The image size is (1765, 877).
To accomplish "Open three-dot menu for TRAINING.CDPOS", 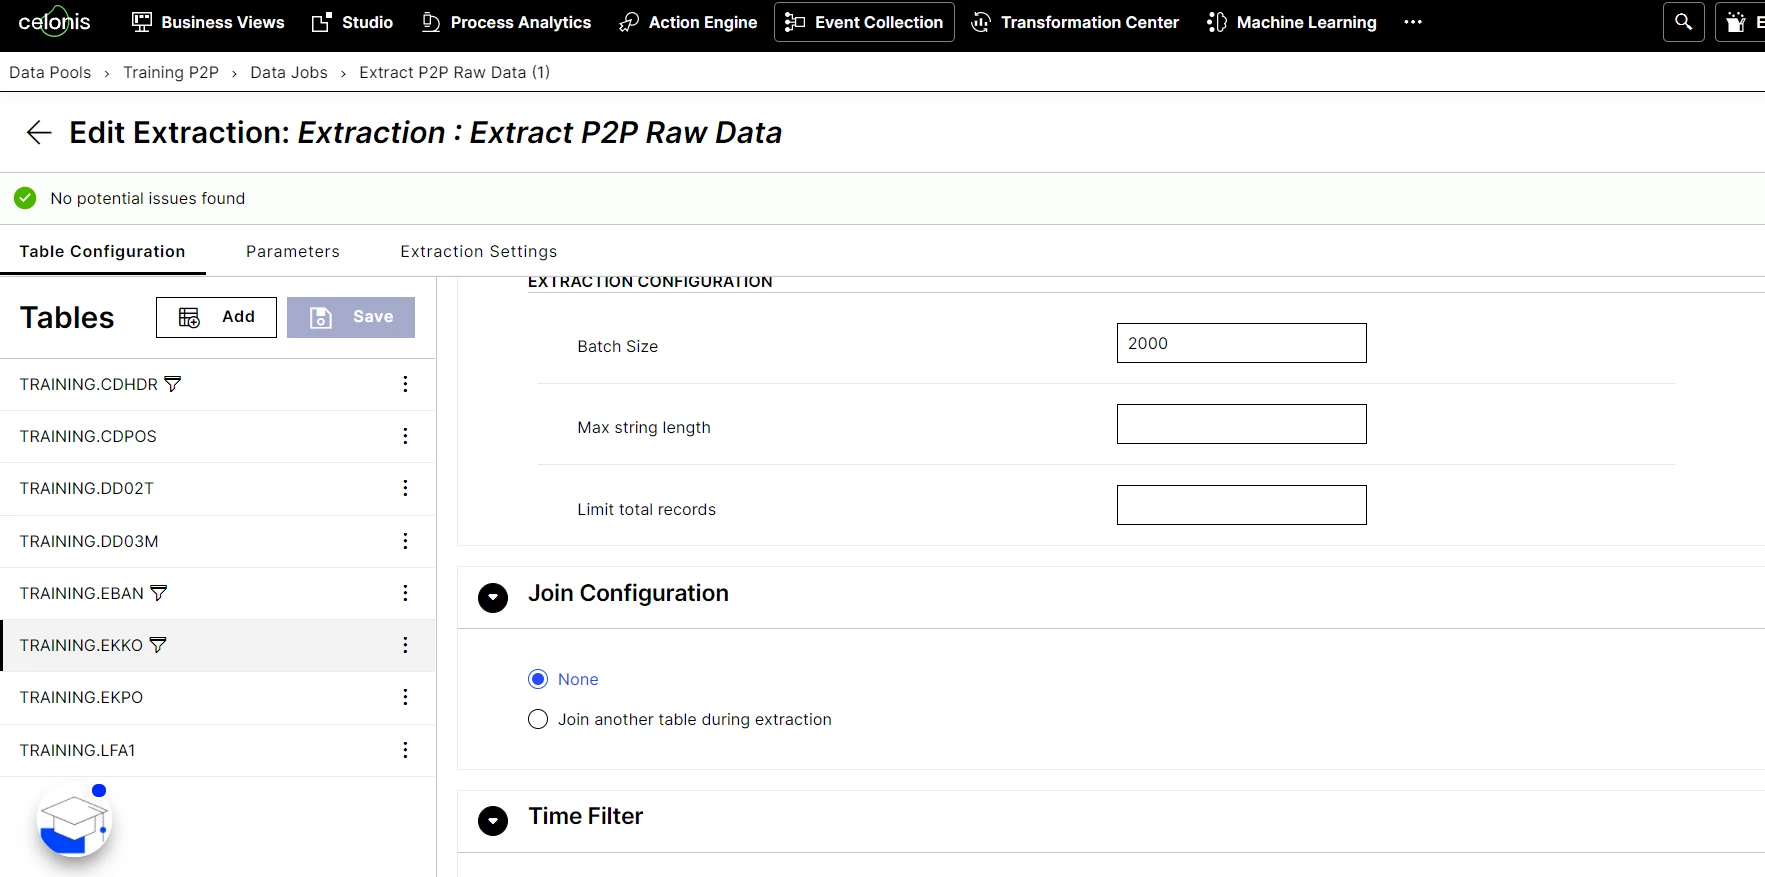I will (x=405, y=436).
